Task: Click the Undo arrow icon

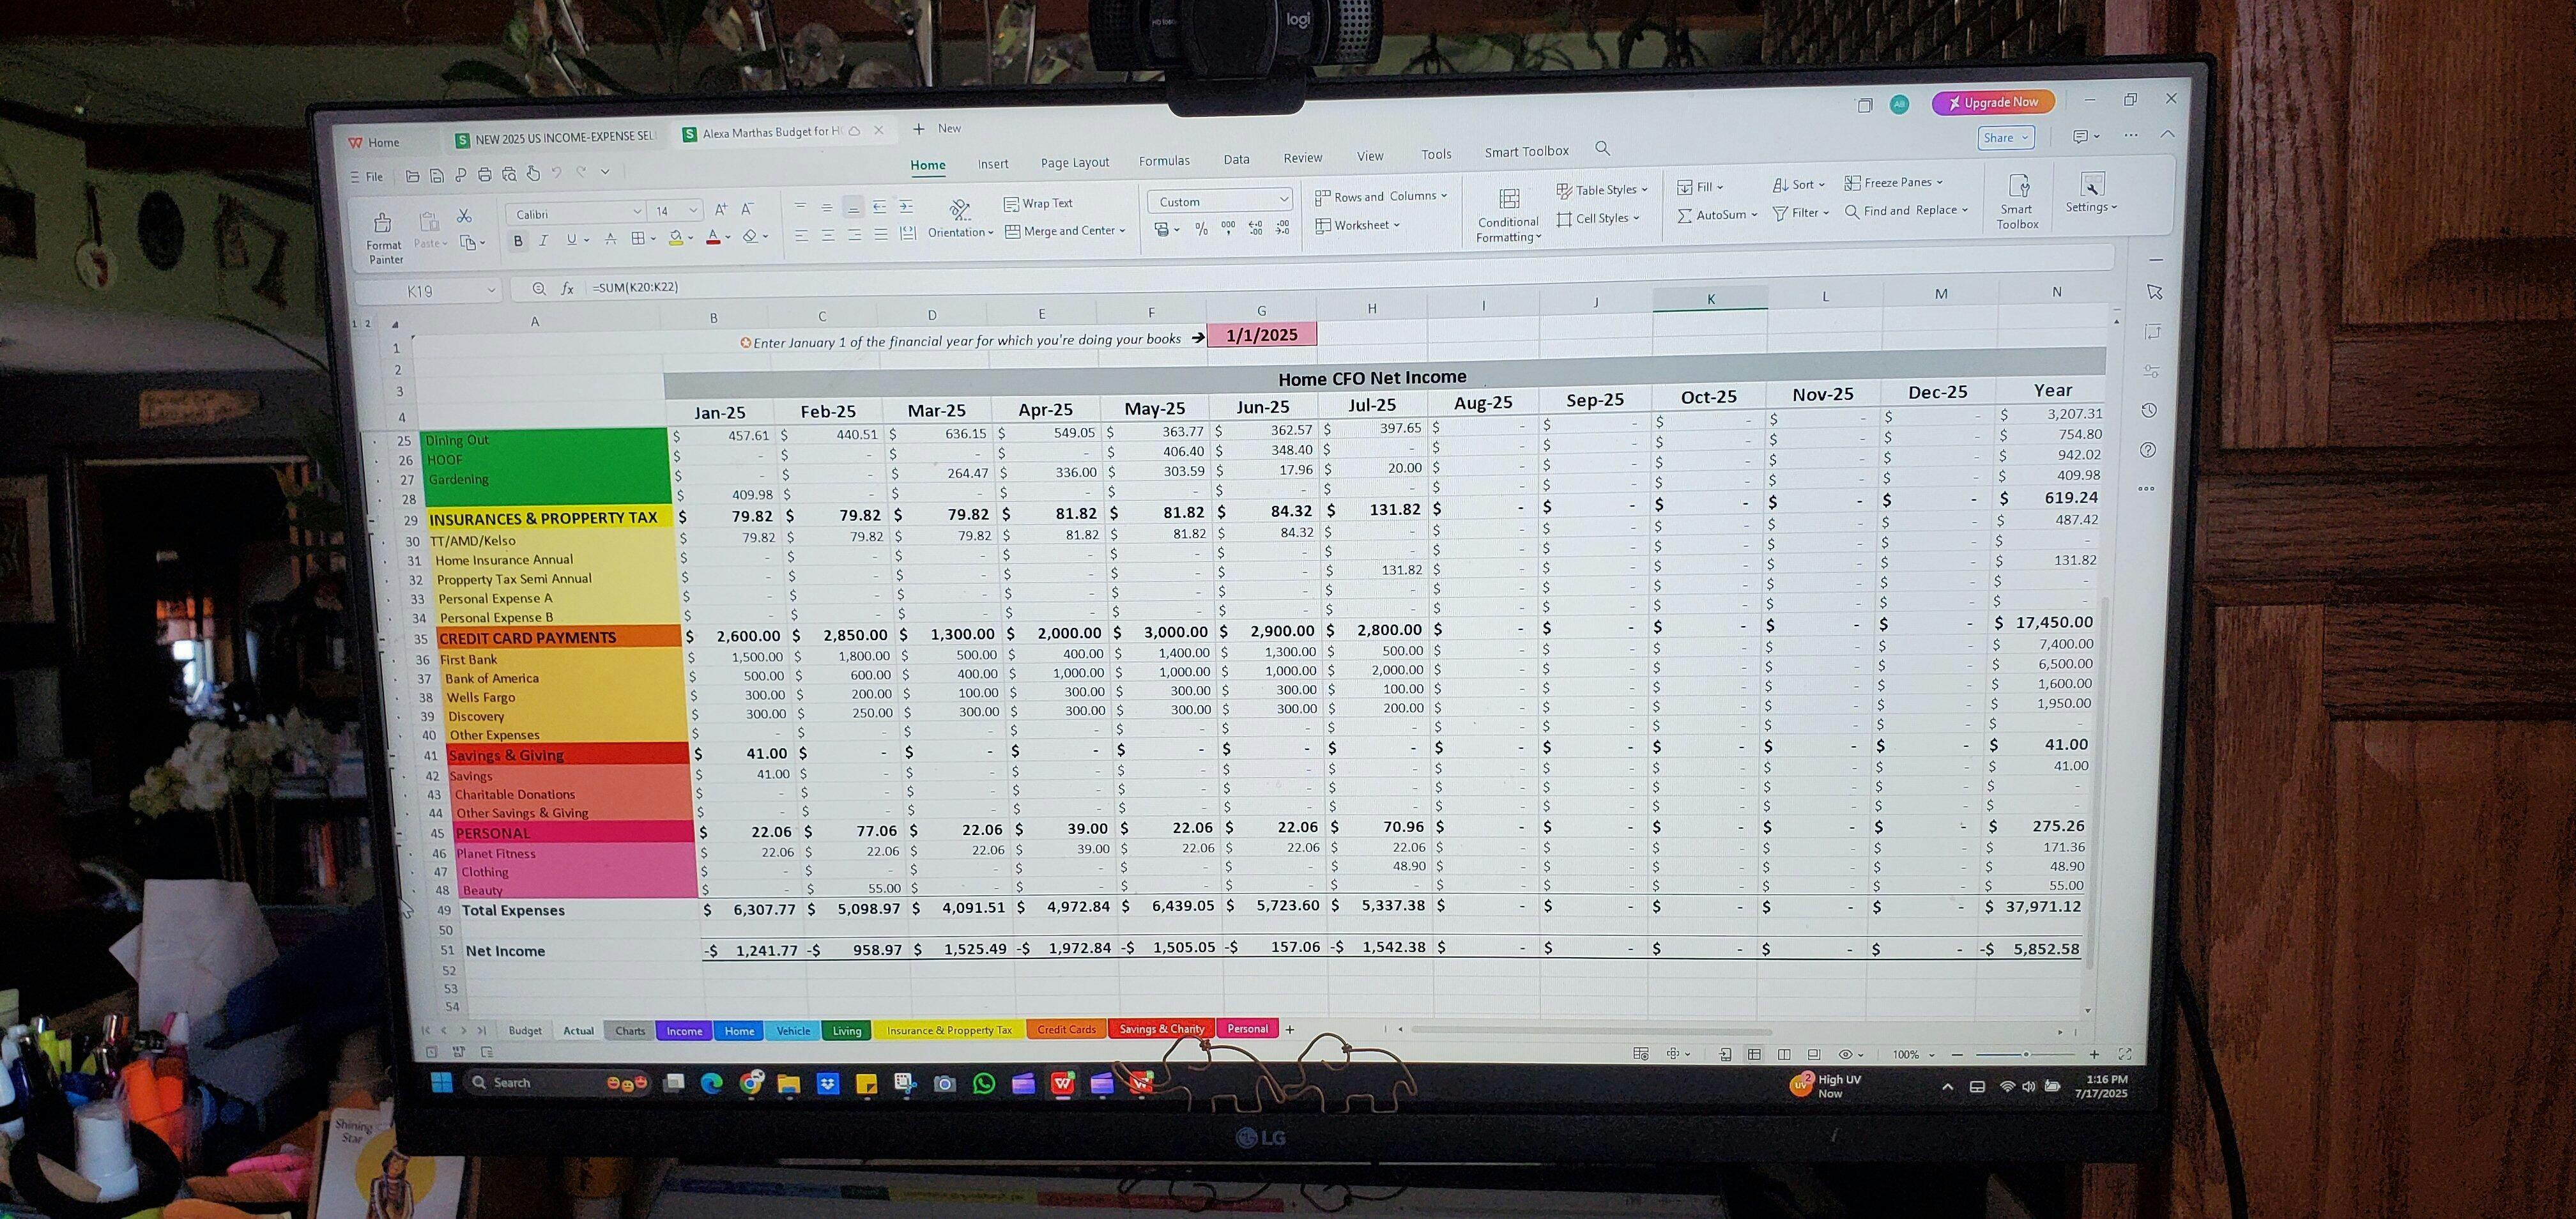Action: click(556, 173)
